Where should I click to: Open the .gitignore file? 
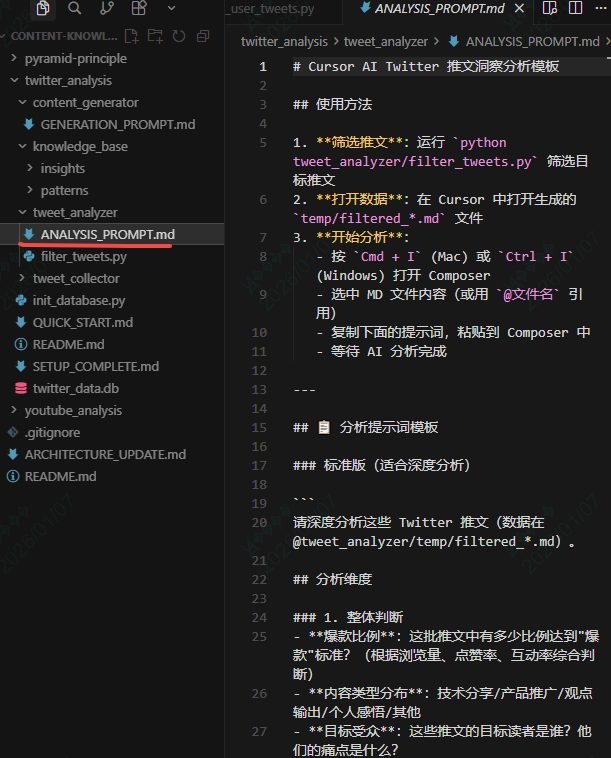52,433
